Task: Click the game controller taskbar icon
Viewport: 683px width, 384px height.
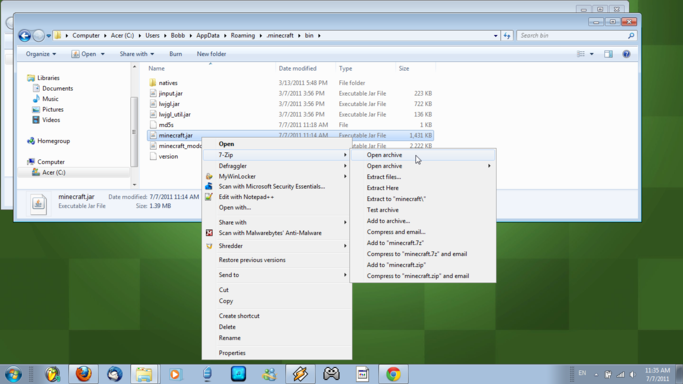Action: point(331,374)
